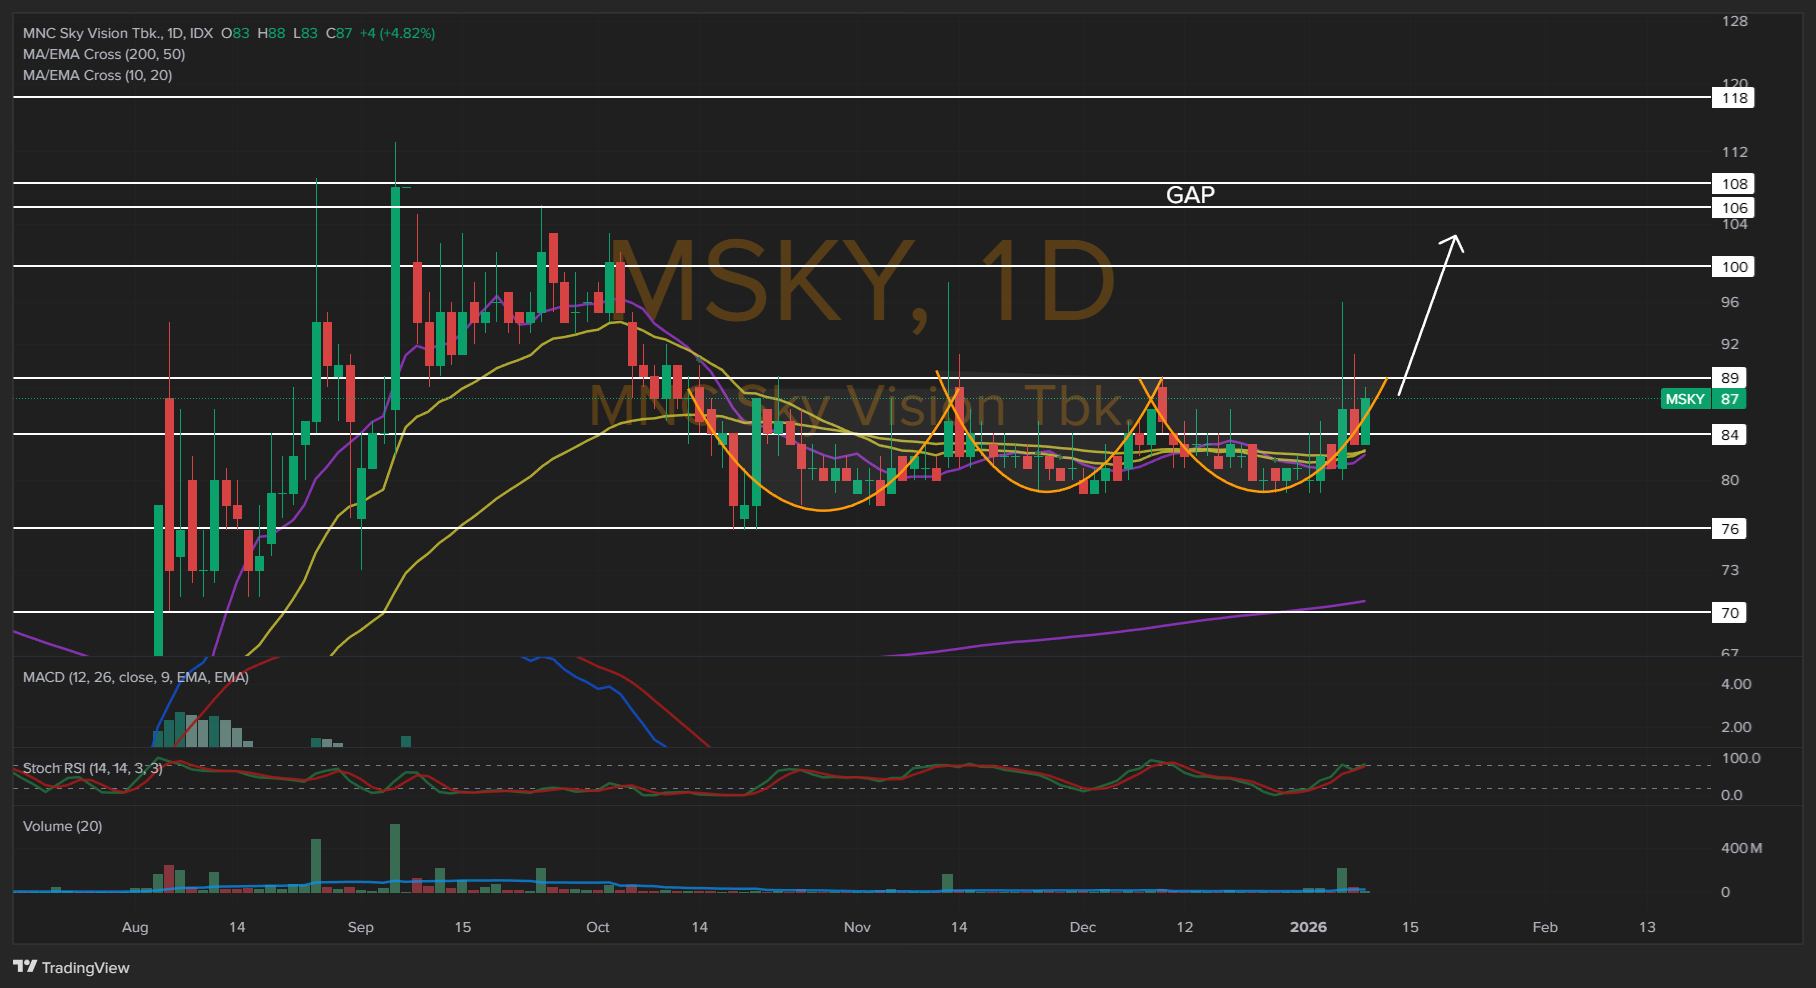The height and width of the screenshot is (988, 1816).
Task: Open MNC Sky Vision Tbk. symbol title
Action: 92,33
